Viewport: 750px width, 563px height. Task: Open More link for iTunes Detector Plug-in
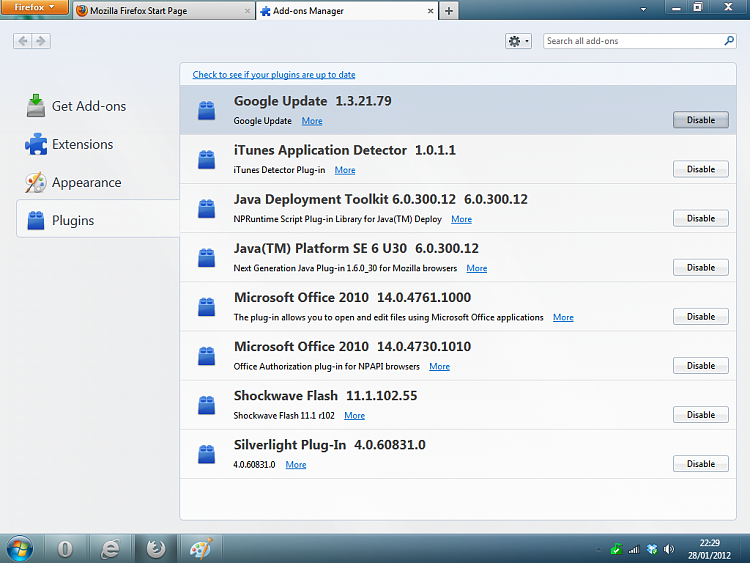[x=345, y=170]
